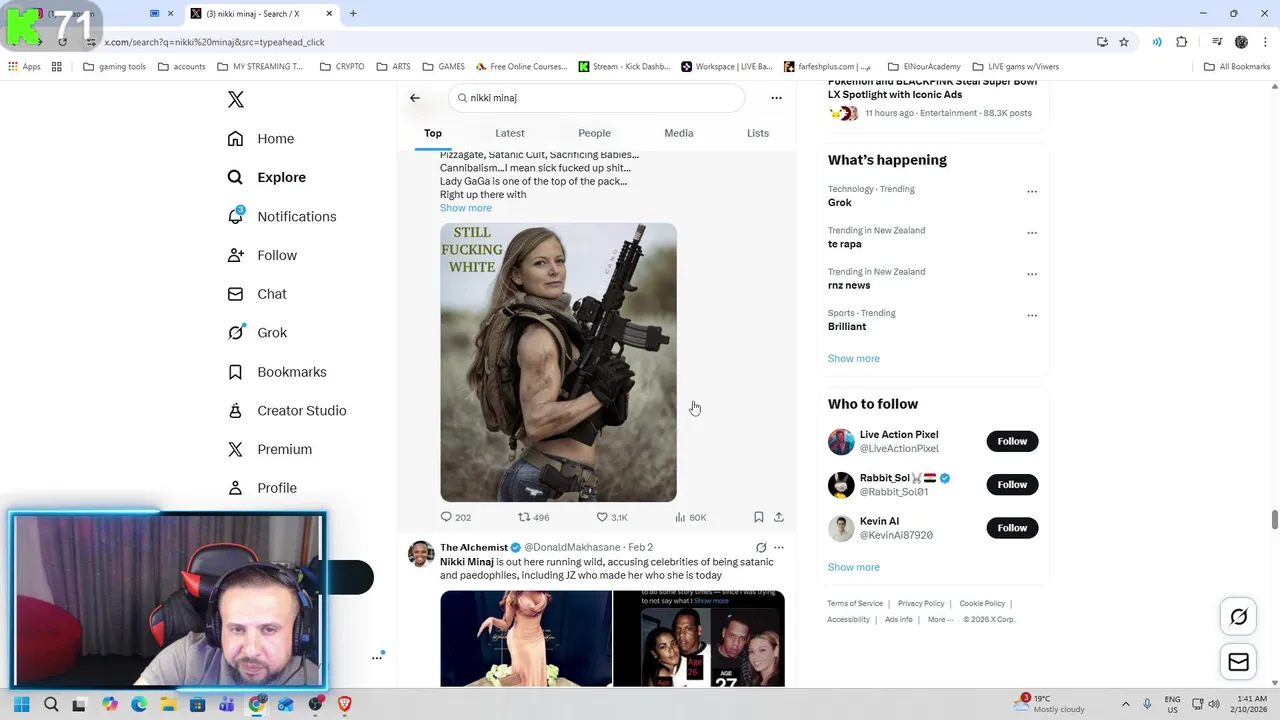Follow Kevin AI account

[1012, 528]
